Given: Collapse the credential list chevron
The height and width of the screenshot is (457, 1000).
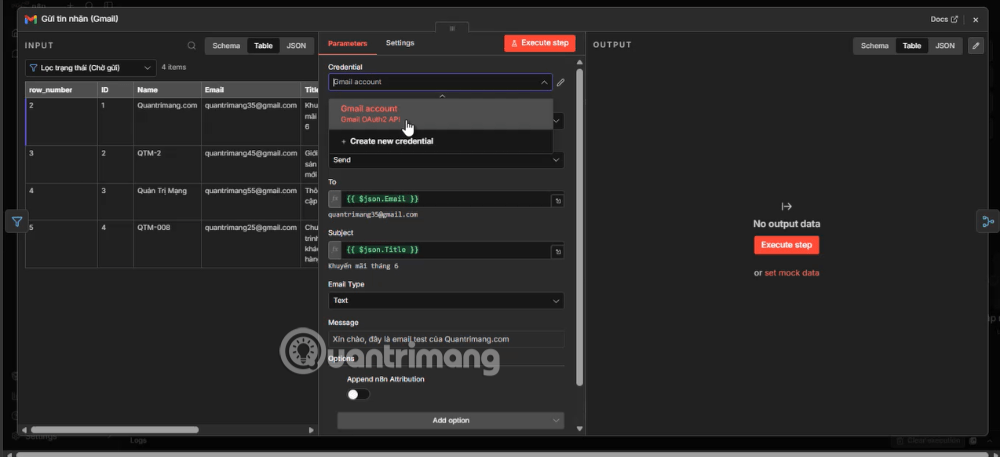Looking at the screenshot, I should click(x=544, y=82).
